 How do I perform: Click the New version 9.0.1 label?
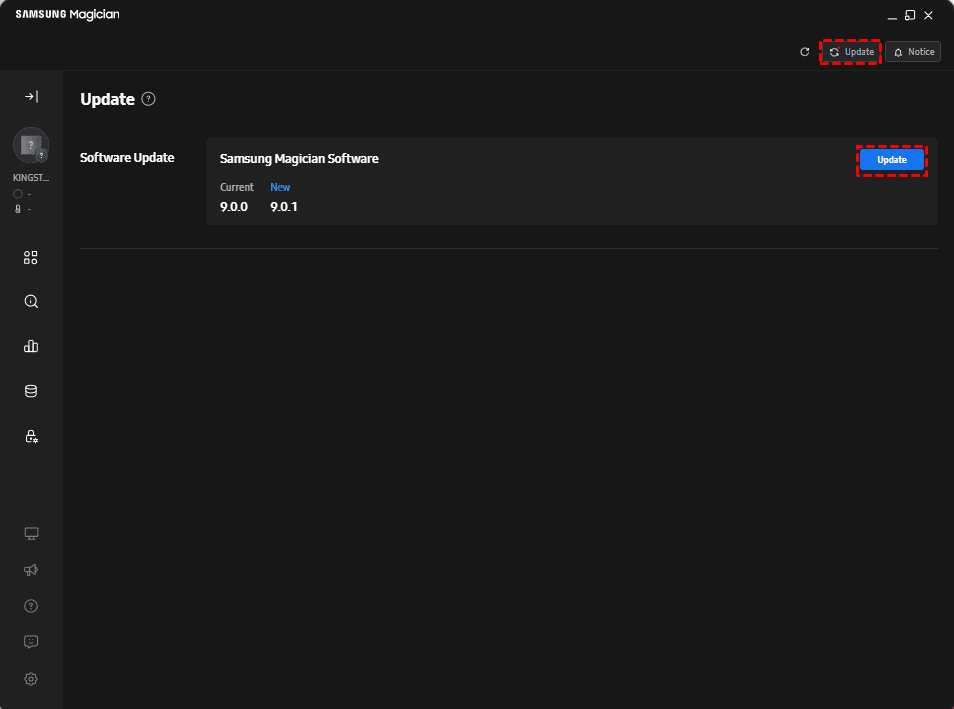click(284, 207)
